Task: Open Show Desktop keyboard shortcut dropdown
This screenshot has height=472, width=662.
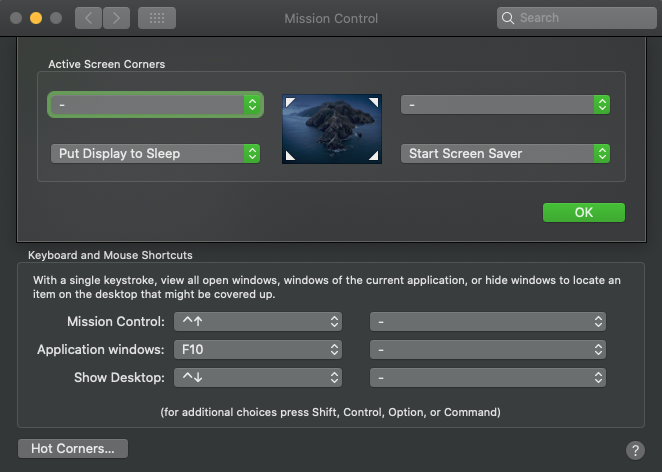Action: point(258,377)
